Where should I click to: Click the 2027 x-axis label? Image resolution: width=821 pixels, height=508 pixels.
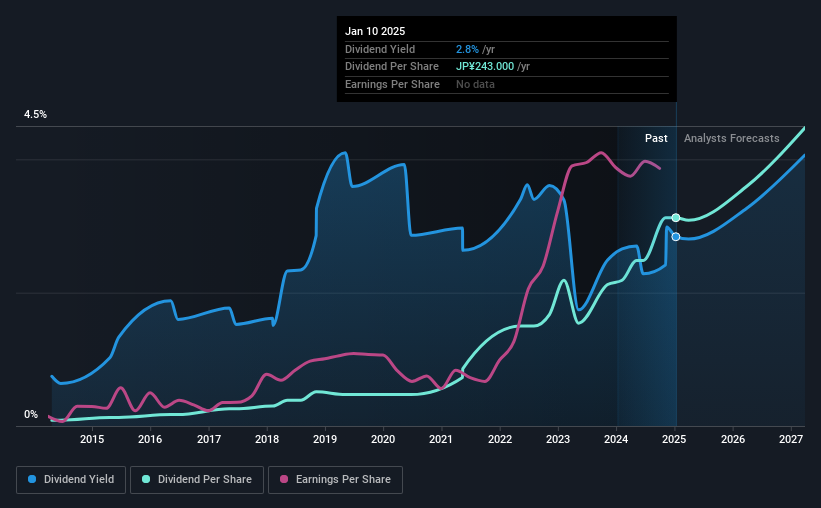point(791,439)
